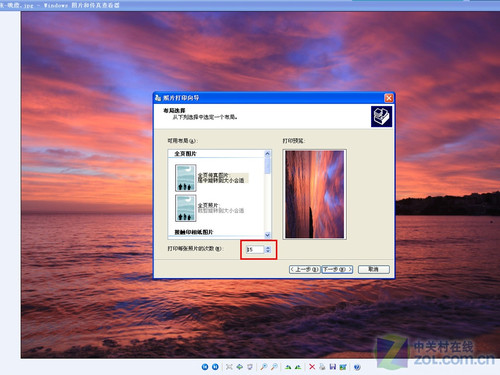
Task: Go to previous image in viewer toolbar
Action: pos(205,367)
